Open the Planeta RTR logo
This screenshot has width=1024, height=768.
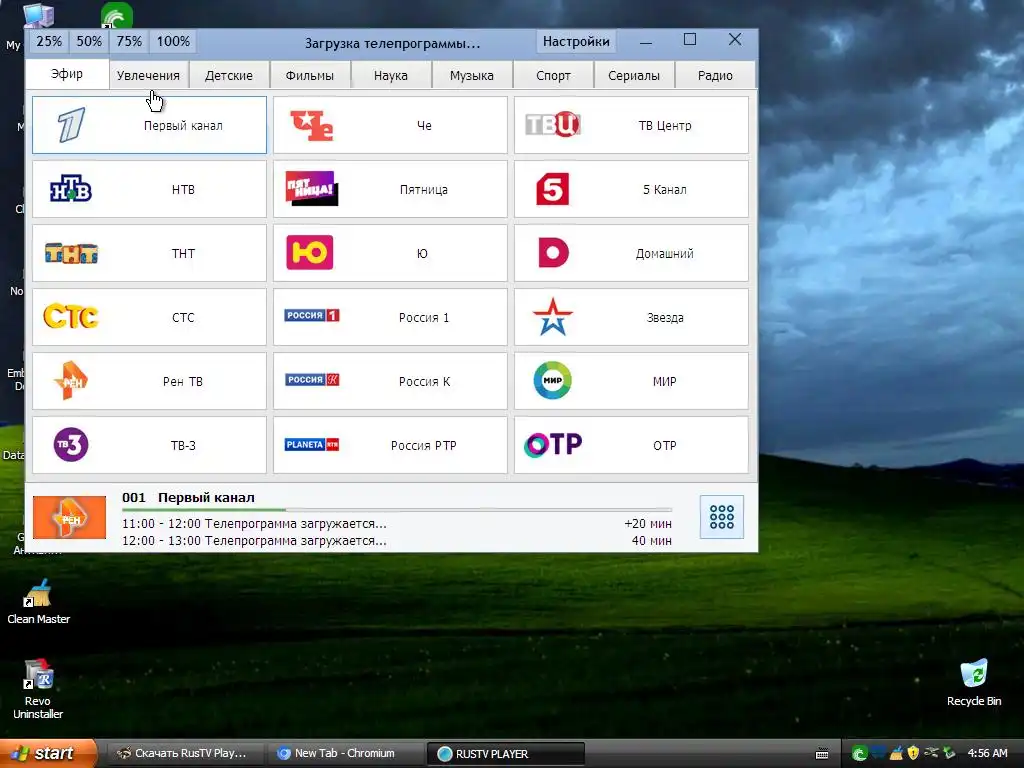coord(312,445)
